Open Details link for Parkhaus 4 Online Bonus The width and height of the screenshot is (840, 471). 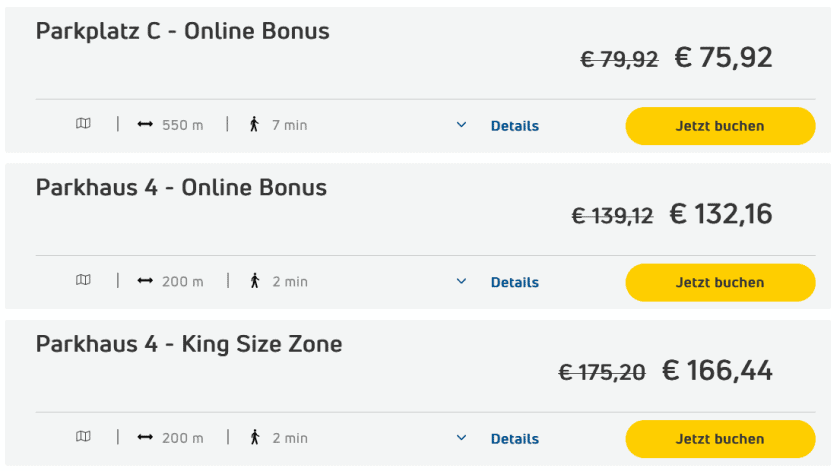coord(514,282)
